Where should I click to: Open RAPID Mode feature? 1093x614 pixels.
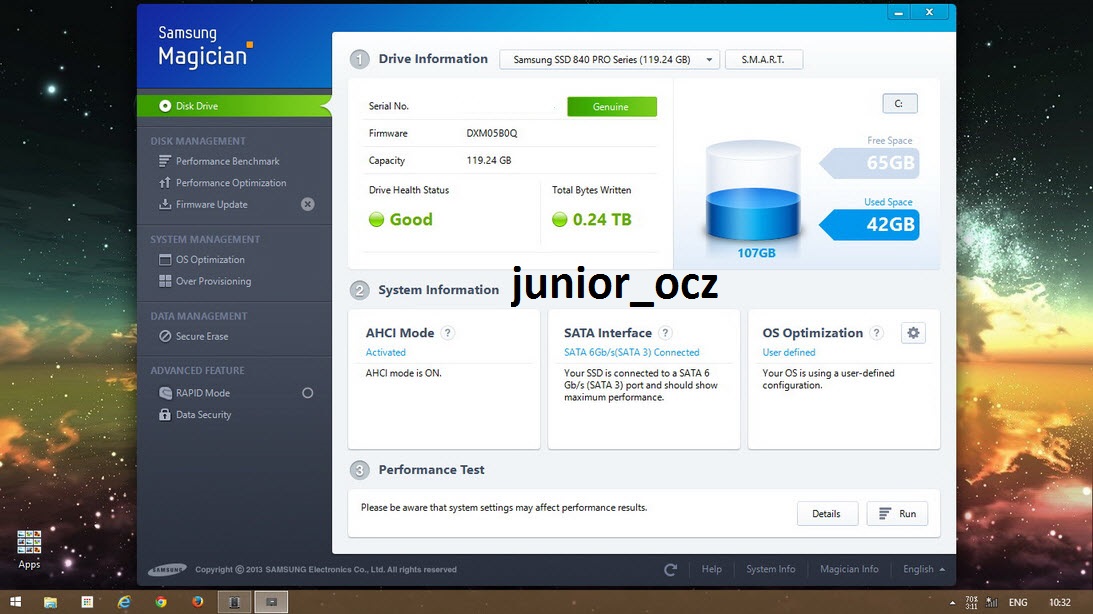[x=203, y=393]
